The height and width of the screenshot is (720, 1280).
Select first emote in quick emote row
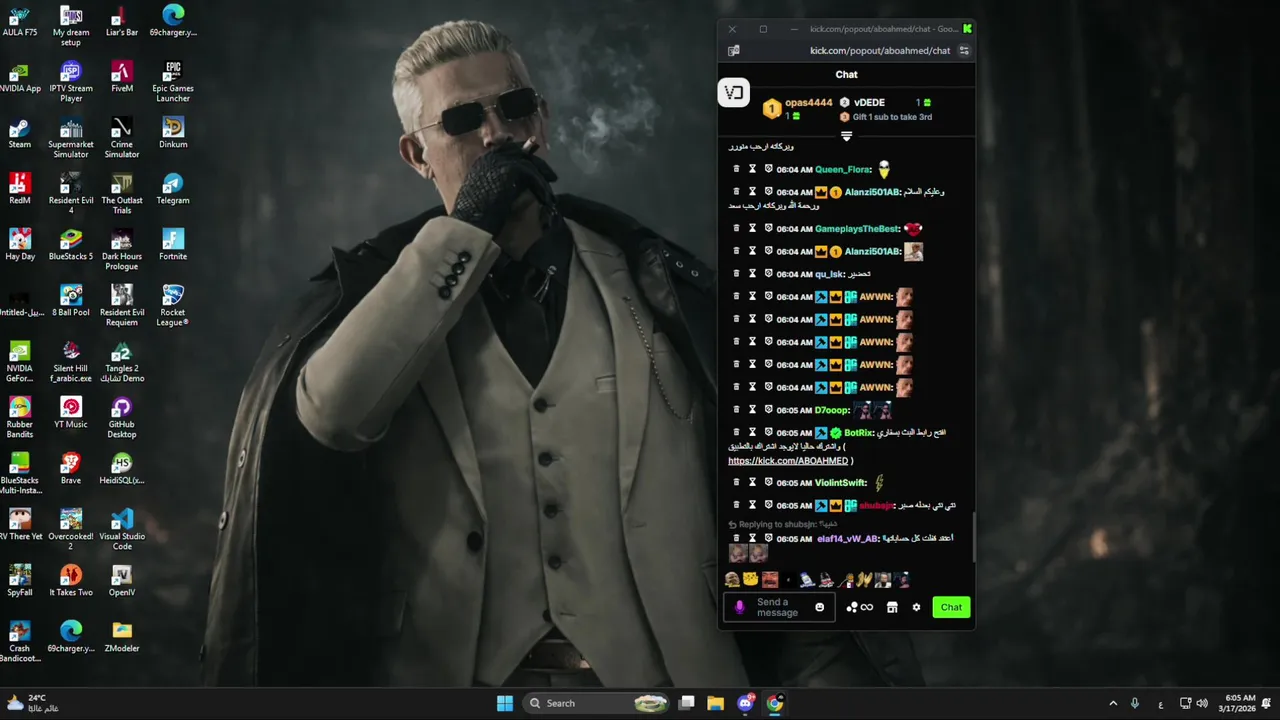(x=732, y=580)
